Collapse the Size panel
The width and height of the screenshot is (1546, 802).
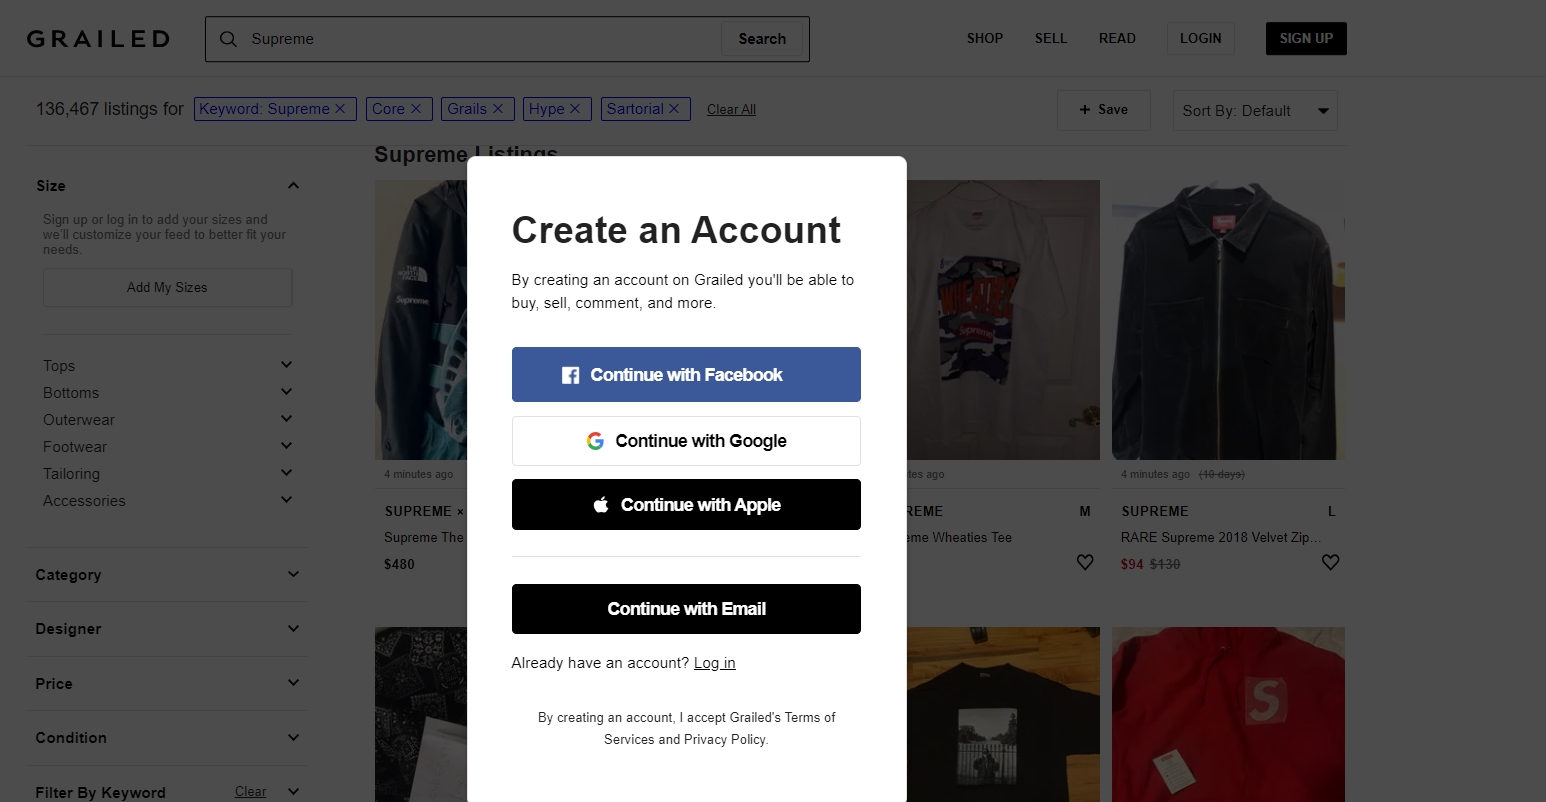[293, 185]
